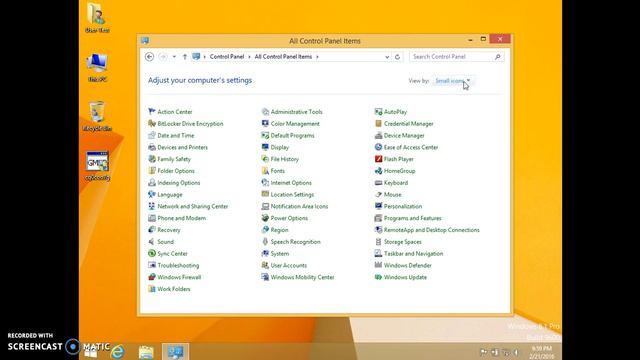Open the Phone and Modem link

pyautogui.click(x=181, y=218)
